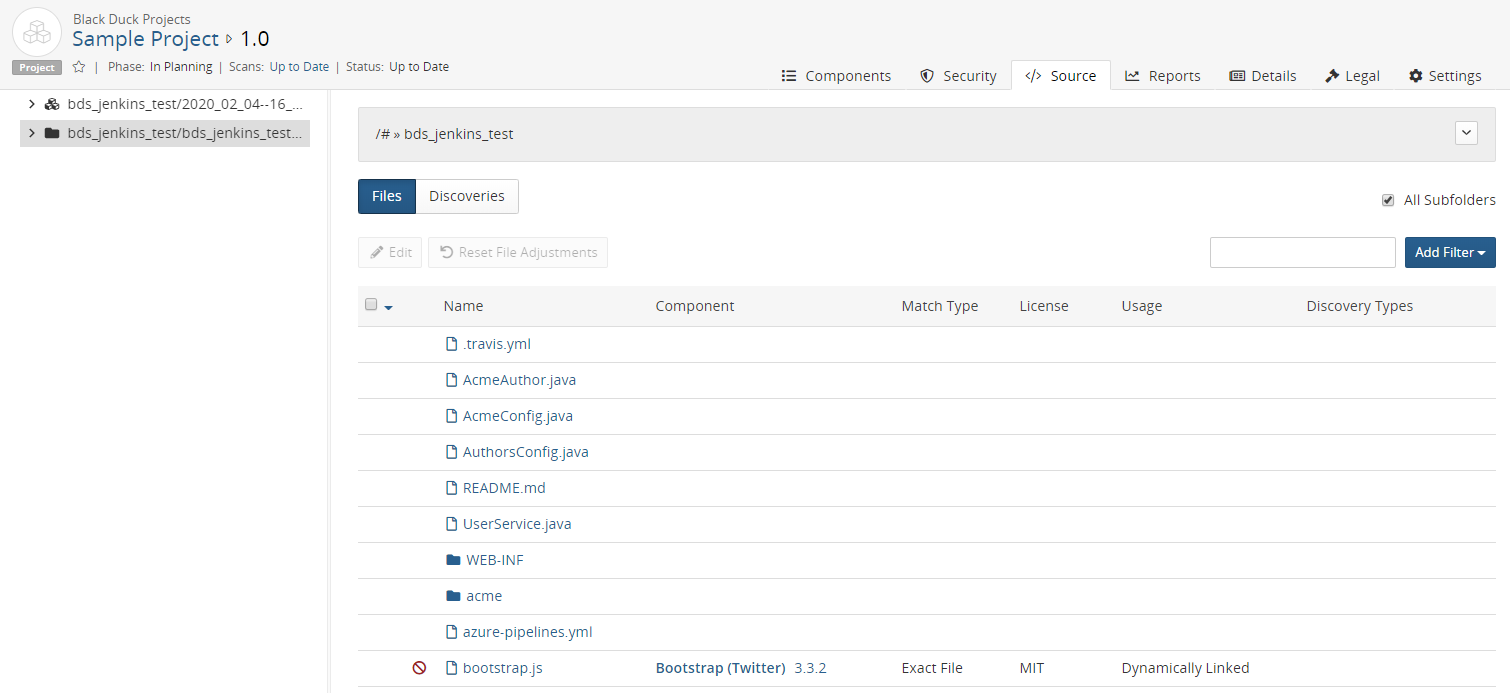1510x693 pixels.
Task: Click the folder icon in the selected tree row
Action: click(52, 133)
